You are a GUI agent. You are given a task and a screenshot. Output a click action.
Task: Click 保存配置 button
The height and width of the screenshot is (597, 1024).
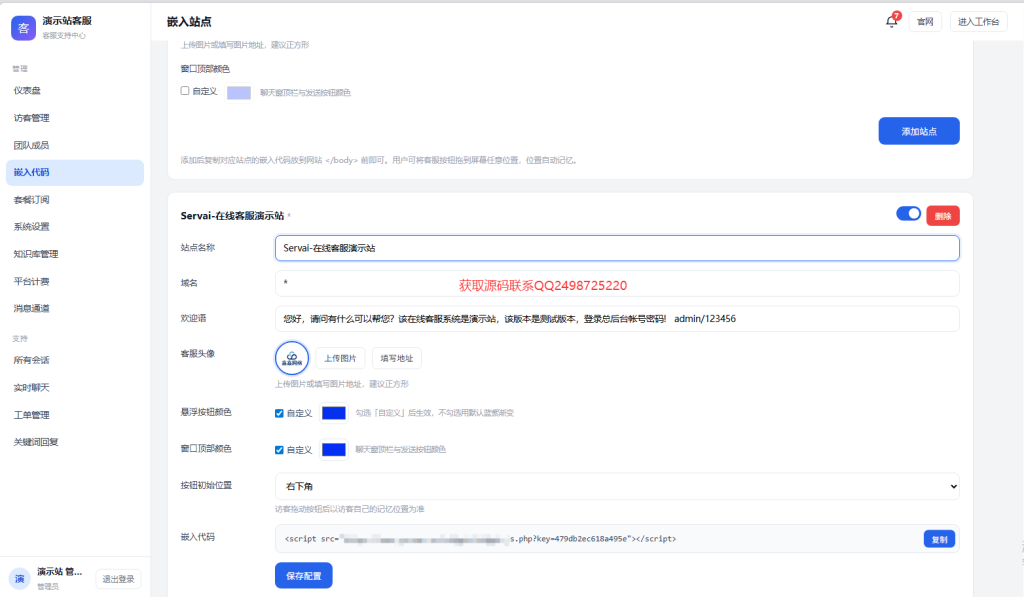click(x=304, y=575)
